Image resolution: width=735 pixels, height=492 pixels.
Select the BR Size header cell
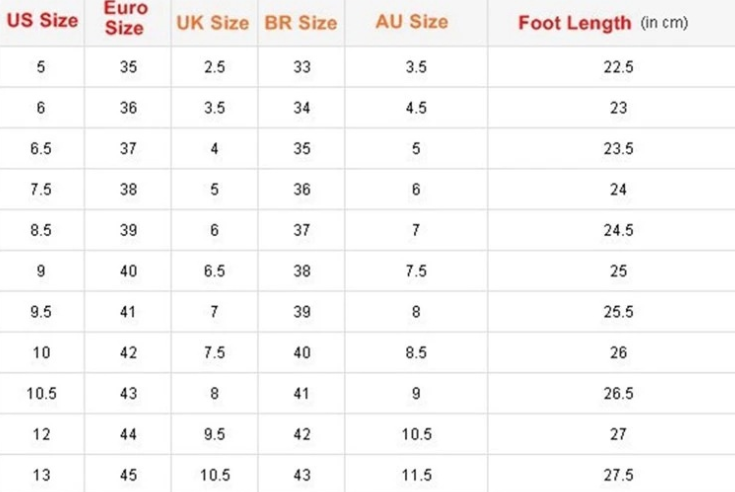301,22
